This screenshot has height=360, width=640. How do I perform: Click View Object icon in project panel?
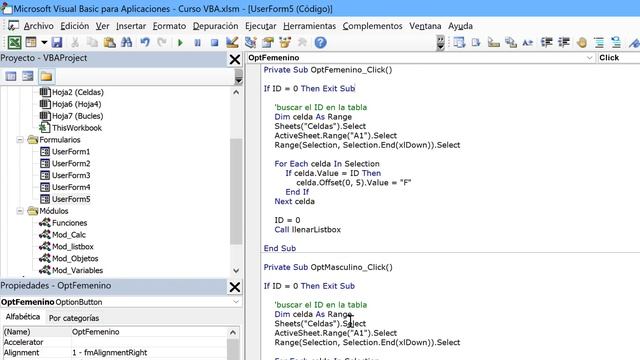click(x=28, y=76)
